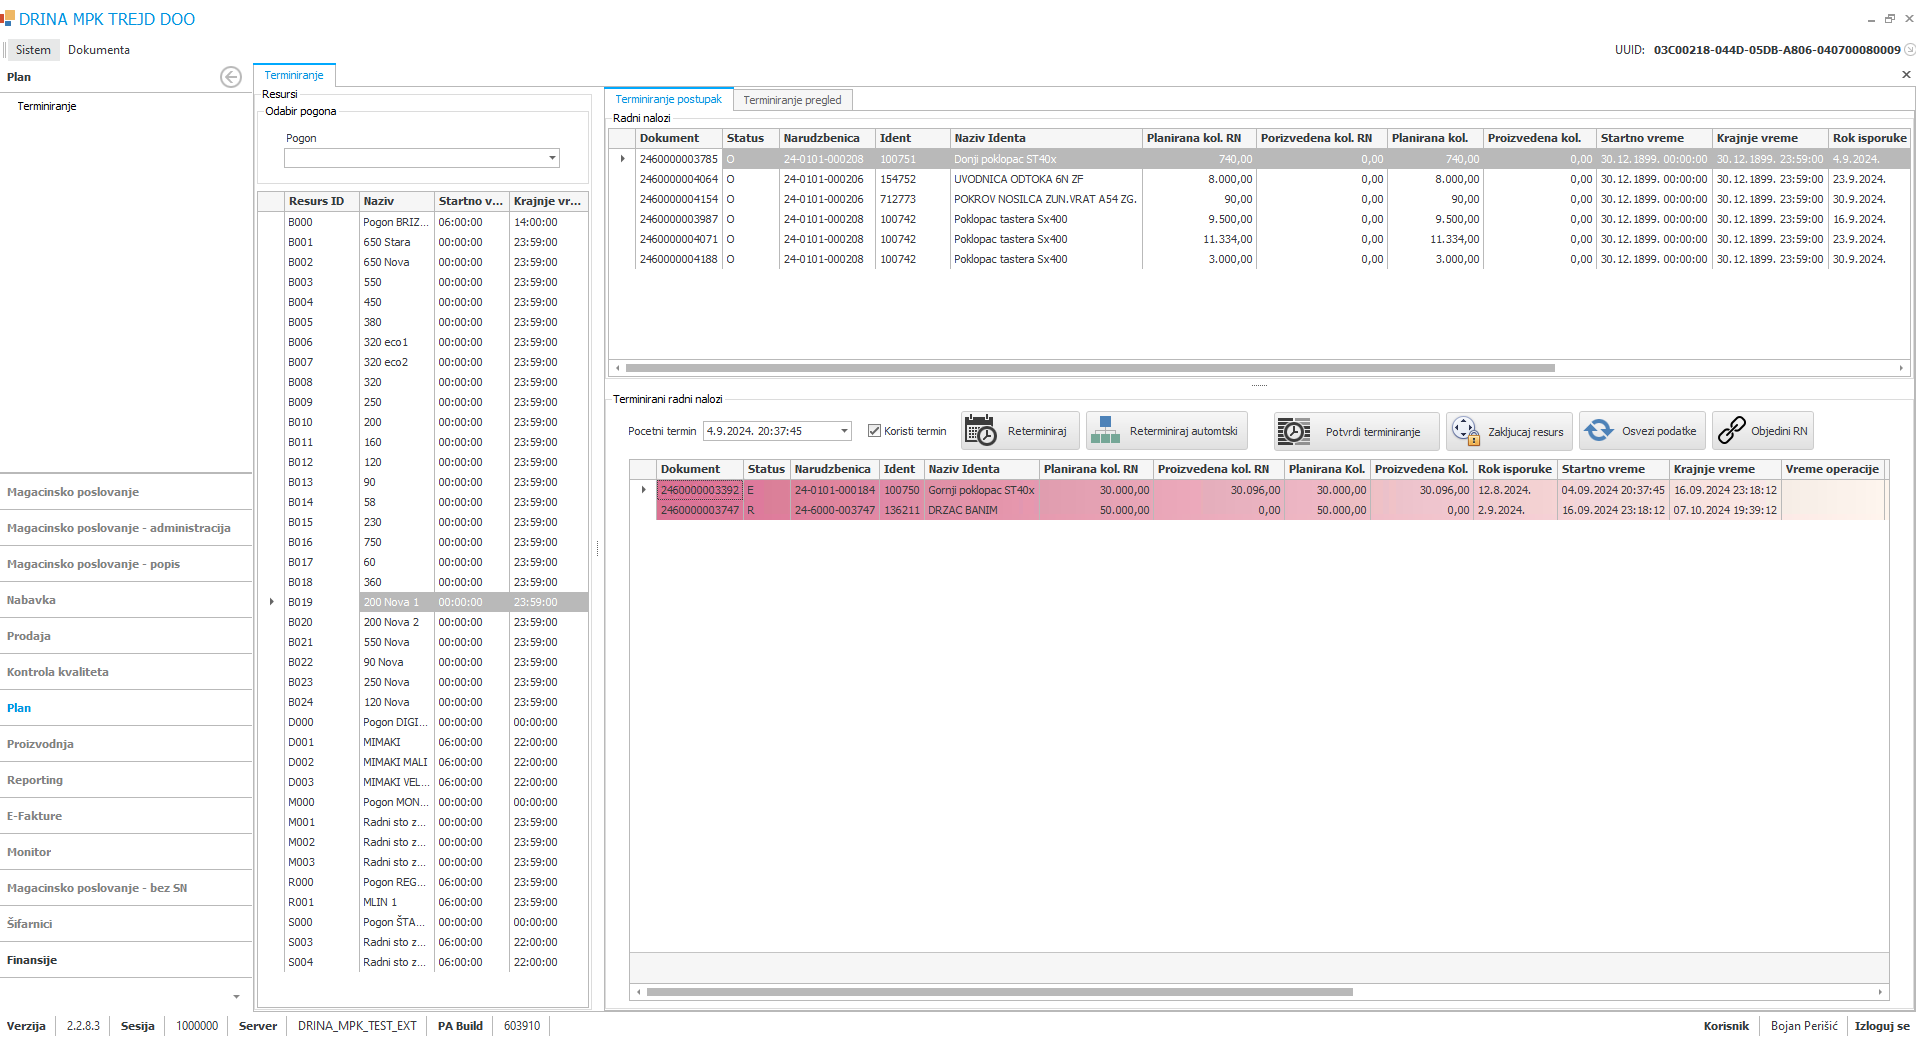Expand the navigation pane overflow arrow
1916x1037 pixels.
236,996
